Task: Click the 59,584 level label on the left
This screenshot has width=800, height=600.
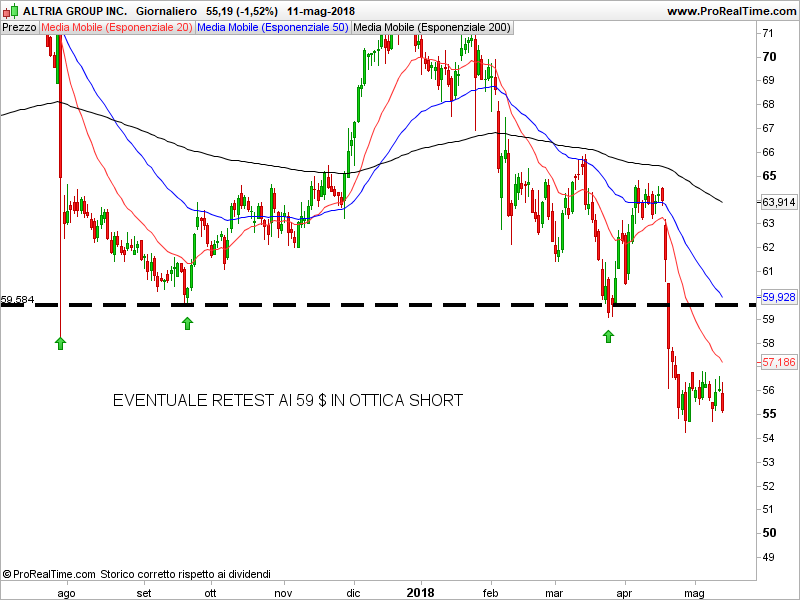Action: [x=18, y=298]
